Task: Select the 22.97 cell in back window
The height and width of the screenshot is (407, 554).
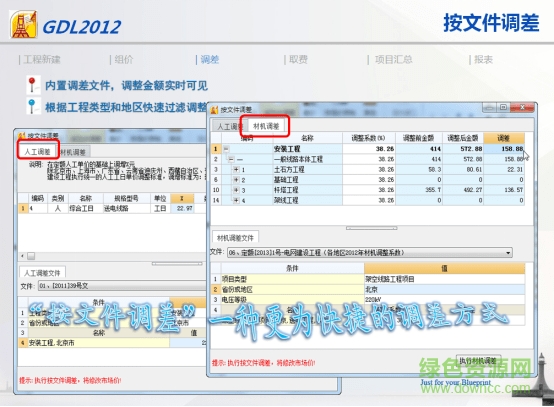Action: point(182,208)
